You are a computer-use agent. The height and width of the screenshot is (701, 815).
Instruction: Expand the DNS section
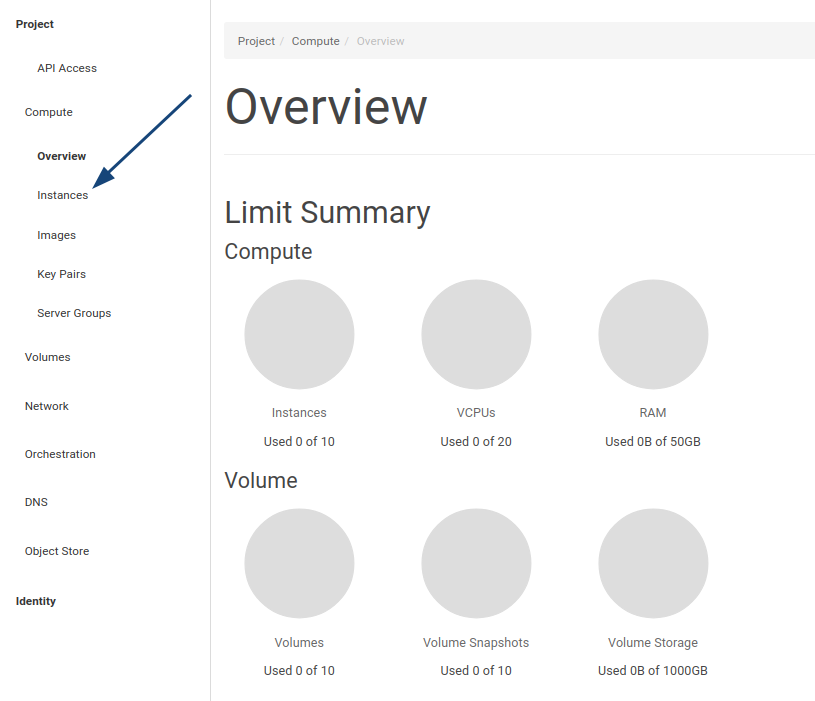point(36,502)
